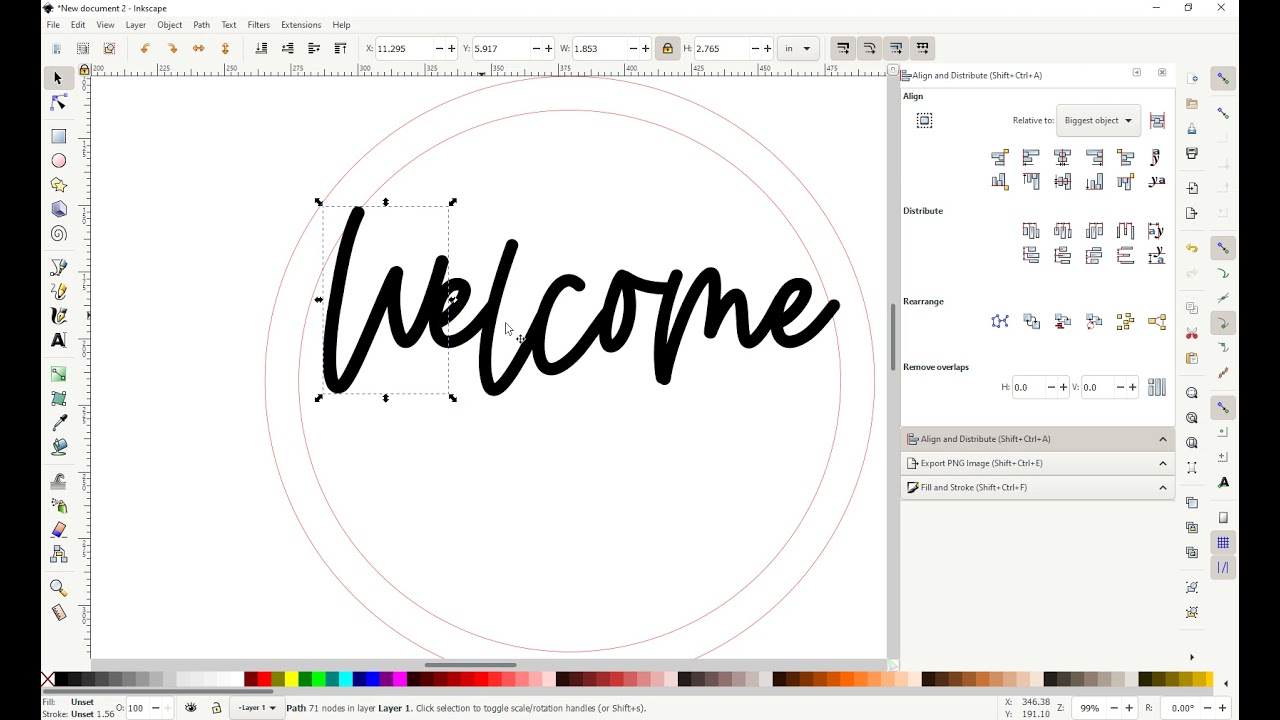Toggle scale stroke width with object
Viewport: 1280px width, 720px height.
point(843,48)
